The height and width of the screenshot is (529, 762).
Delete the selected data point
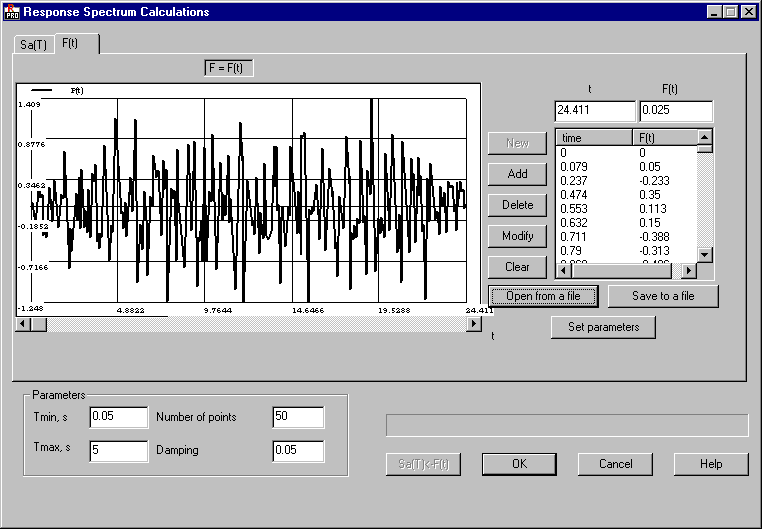tap(518, 205)
